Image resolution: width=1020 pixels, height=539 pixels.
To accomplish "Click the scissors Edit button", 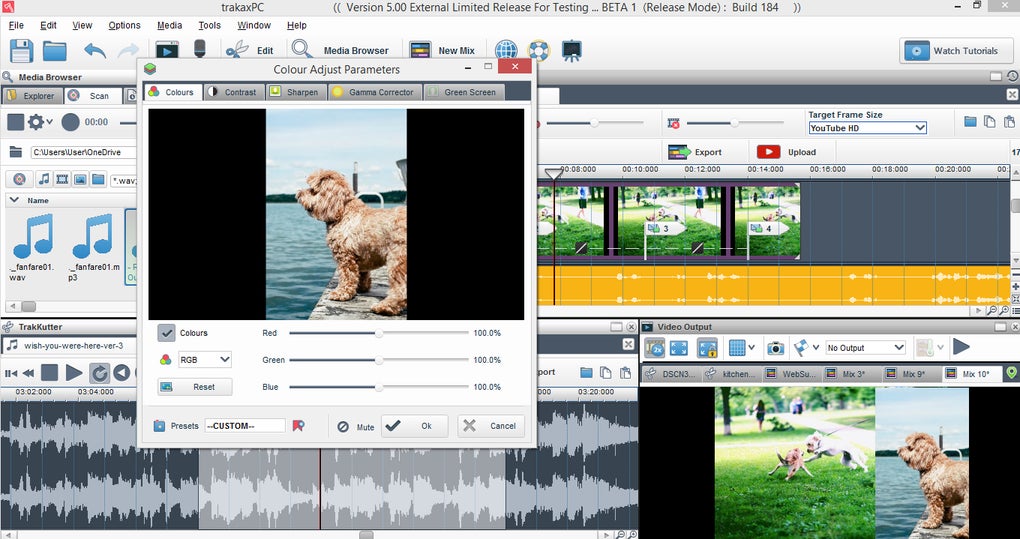I will click(250, 50).
